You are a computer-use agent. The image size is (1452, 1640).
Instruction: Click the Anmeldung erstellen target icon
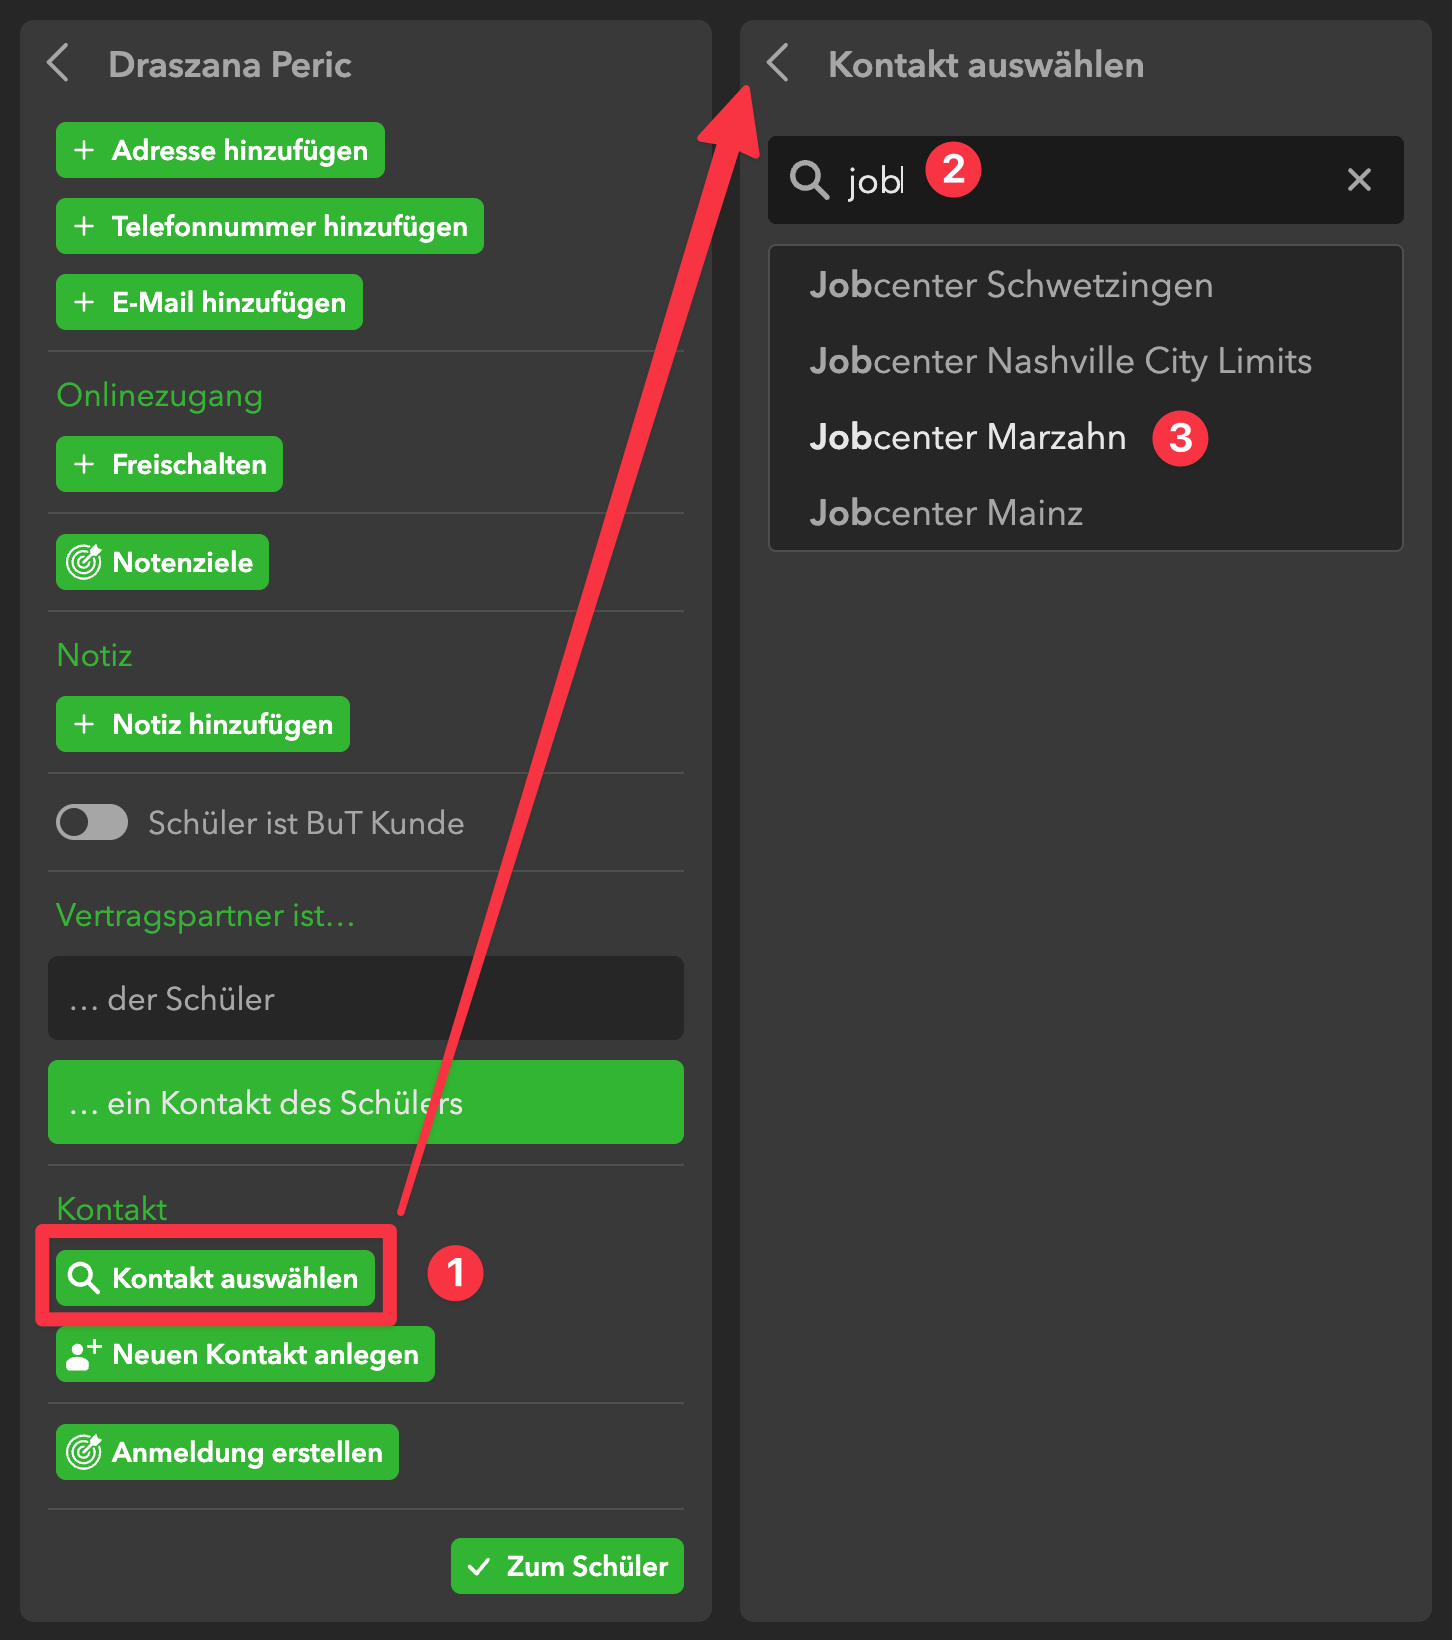[84, 1452]
